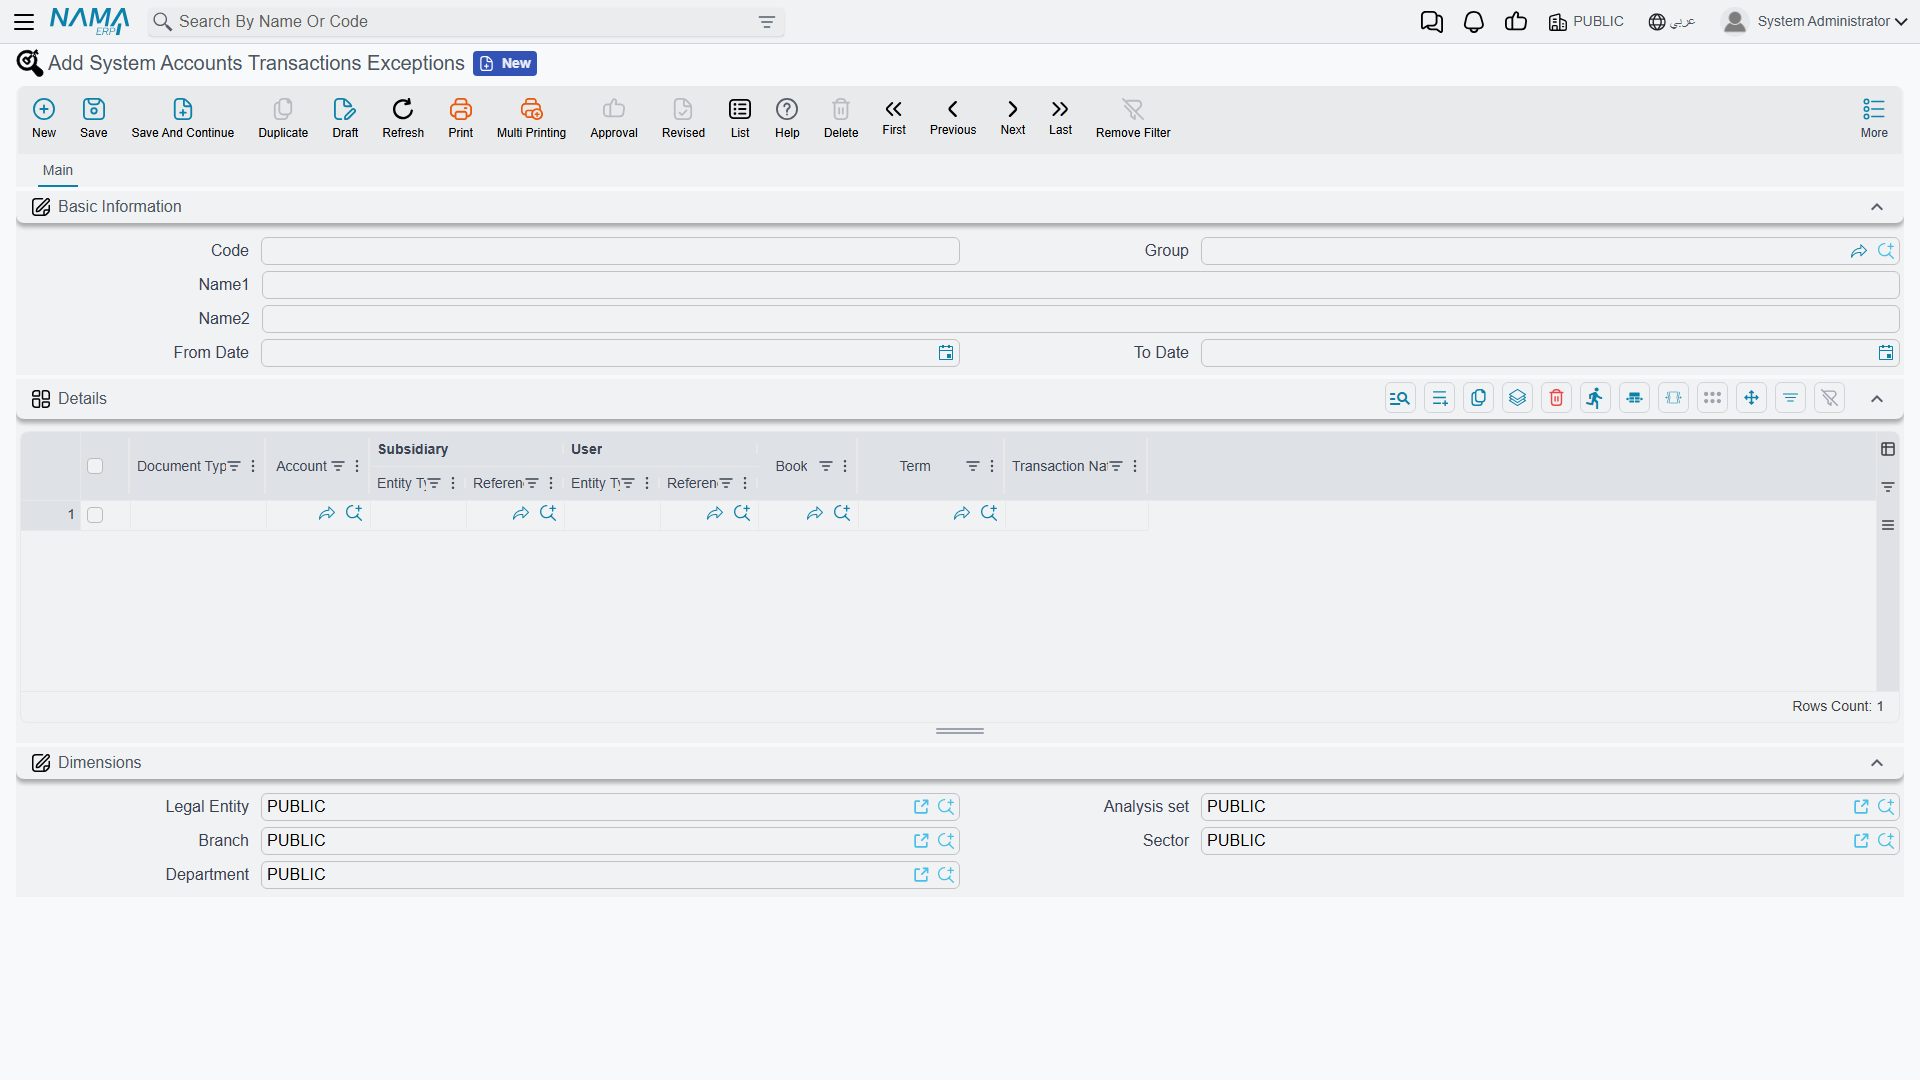Open the Branch record link icon
The height and width of the screenshot is (1080, 1920).
click(921, 841)
